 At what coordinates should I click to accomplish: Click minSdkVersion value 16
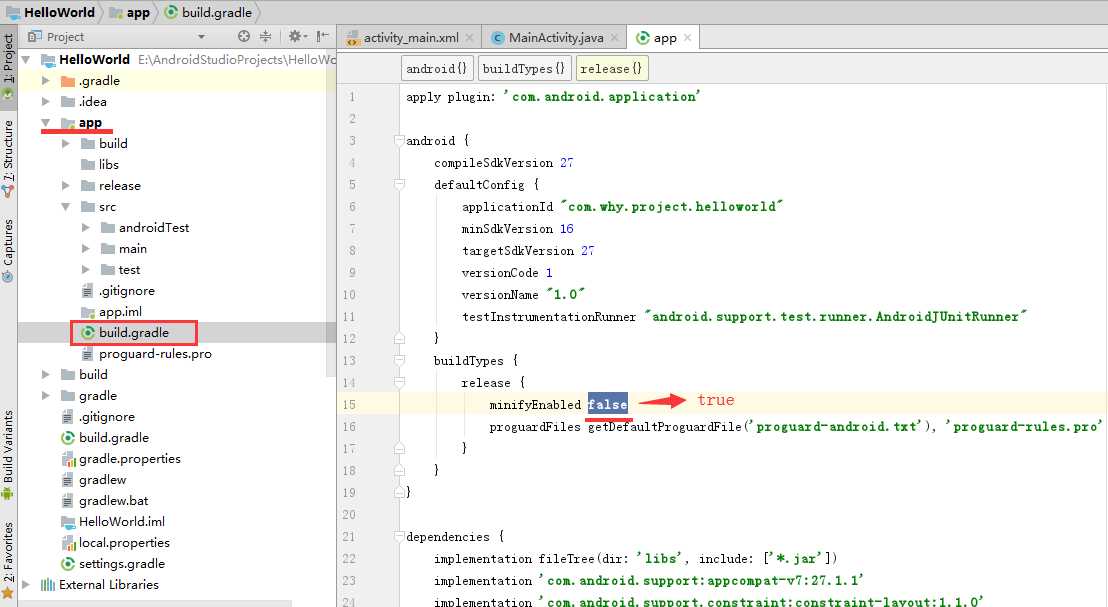pos(567,228)
